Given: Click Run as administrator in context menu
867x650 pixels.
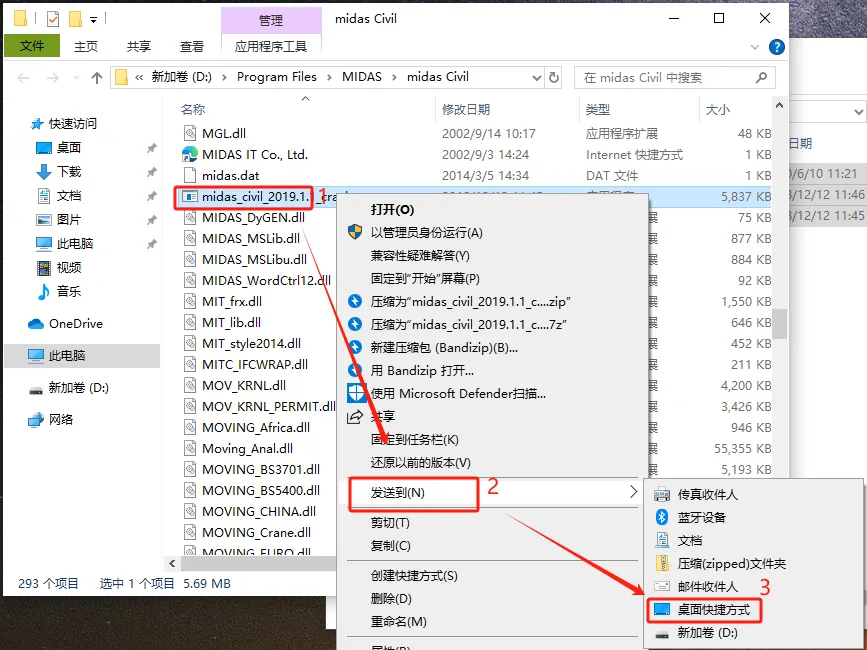Looking at the screenshot, I should coord(426,233).
